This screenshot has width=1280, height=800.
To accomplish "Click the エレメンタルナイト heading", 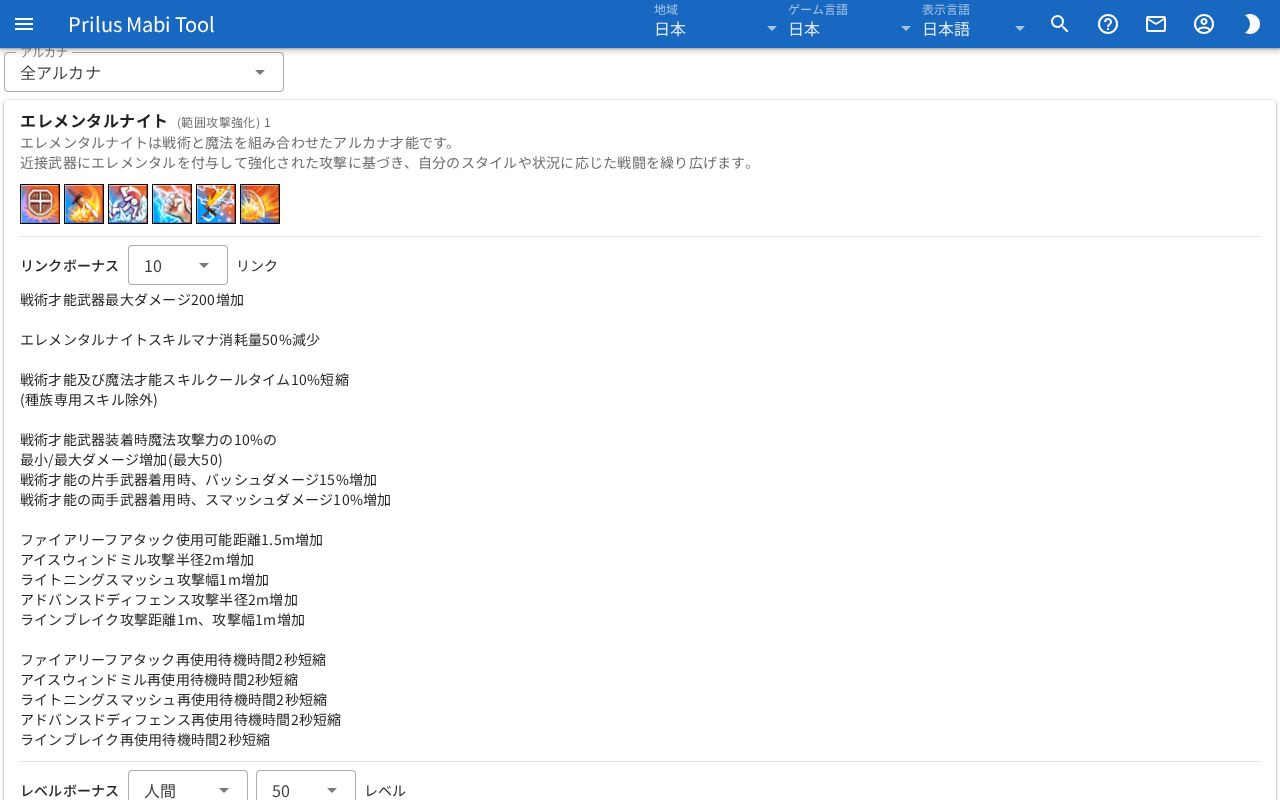I will [94, 121].
